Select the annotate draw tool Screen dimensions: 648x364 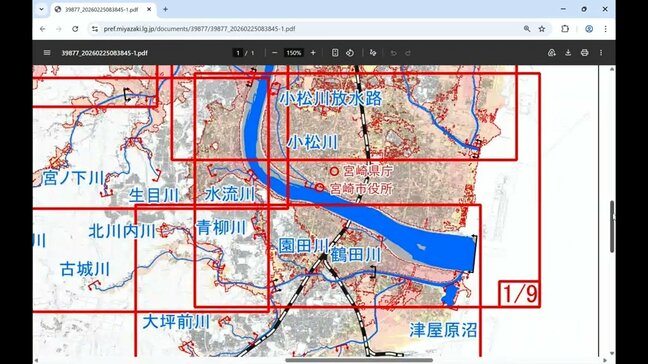coord(373,53)
